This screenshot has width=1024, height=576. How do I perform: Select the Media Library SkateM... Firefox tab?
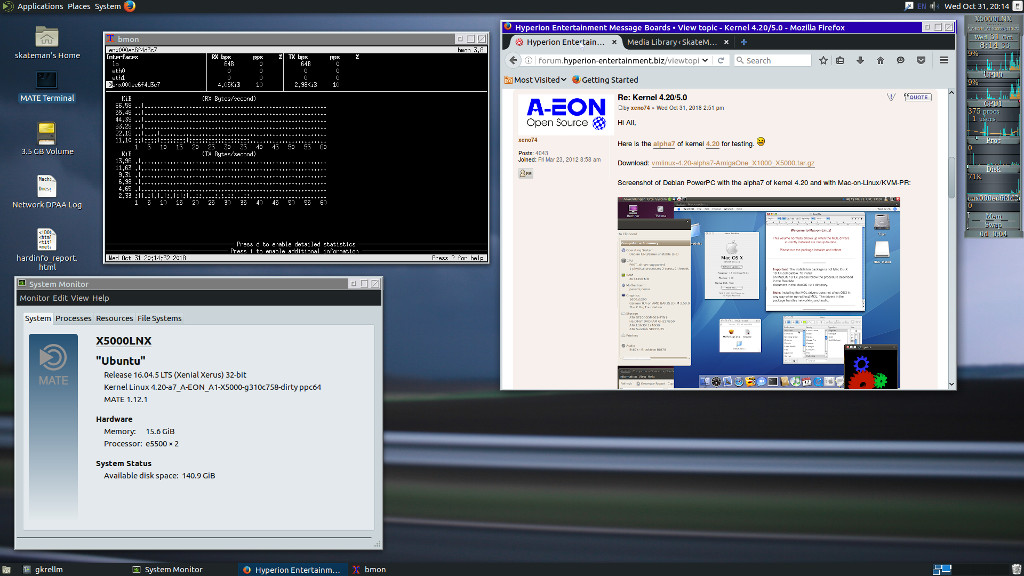coord(673,42)
